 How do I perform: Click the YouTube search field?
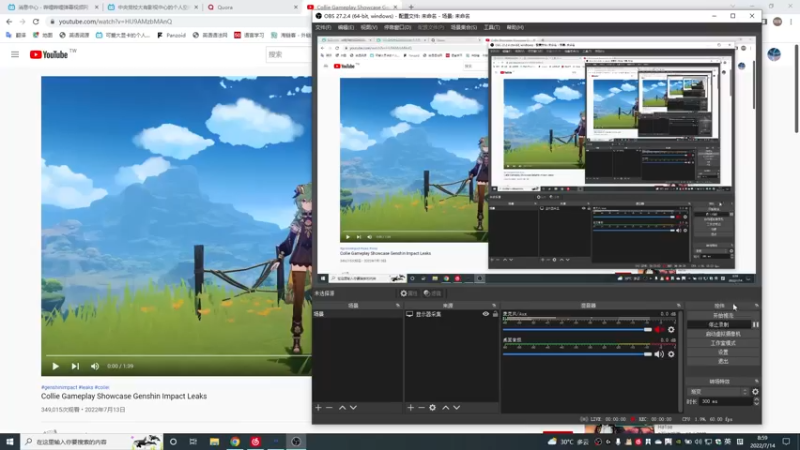pos(289,55)
